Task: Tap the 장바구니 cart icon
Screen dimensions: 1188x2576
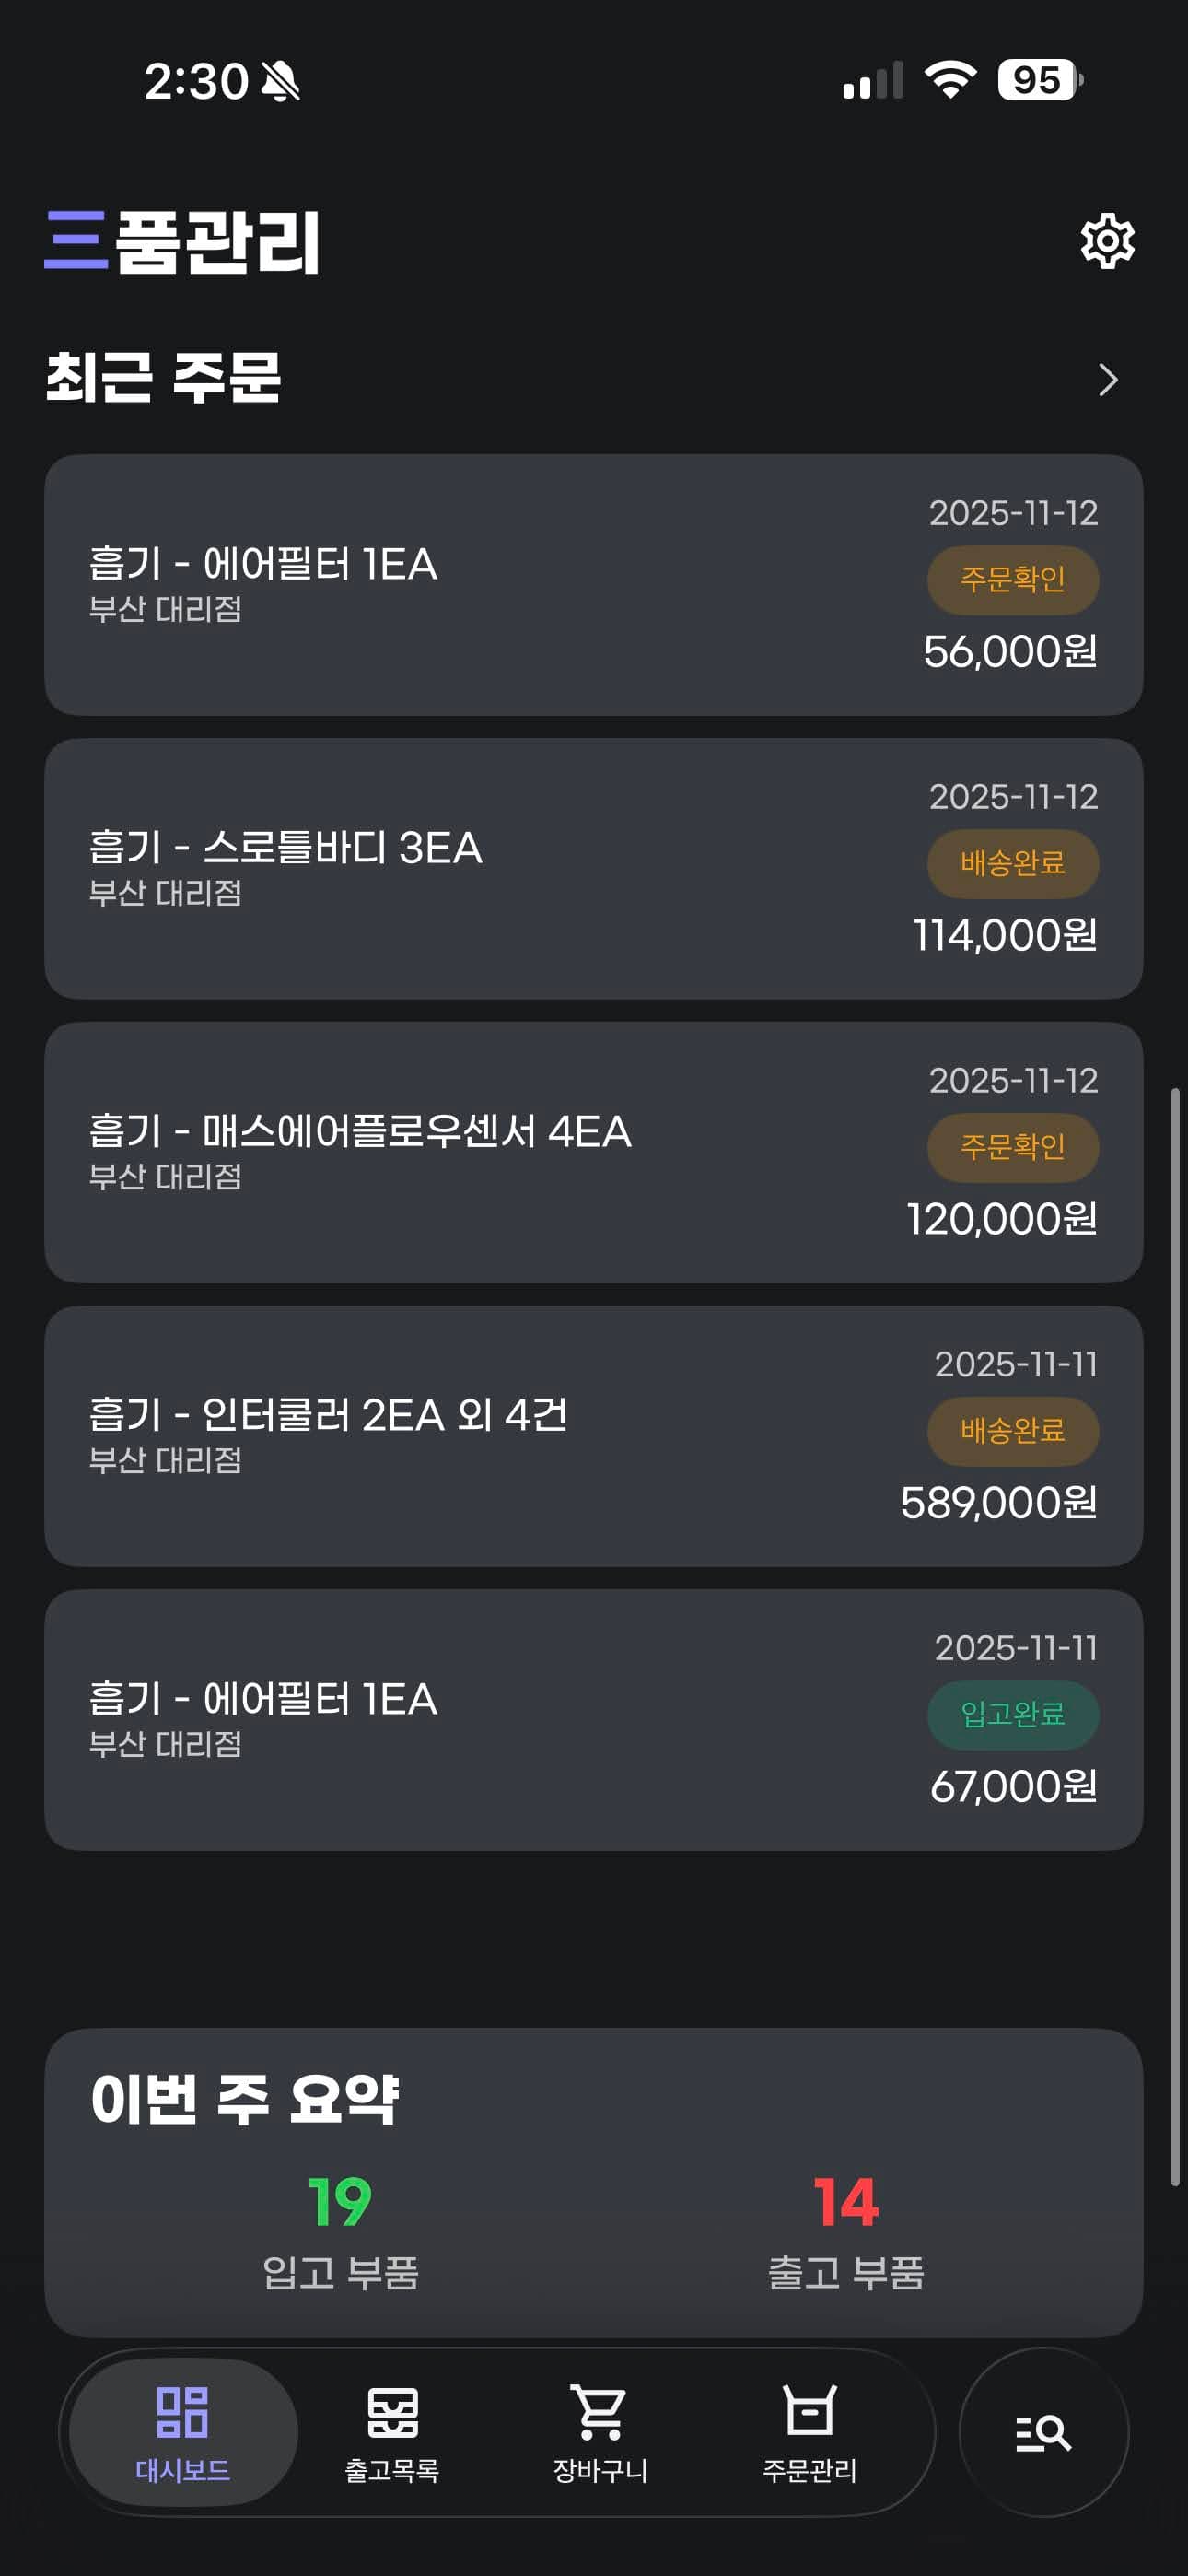Action: pyautogui.click(x=600, y=2412)
